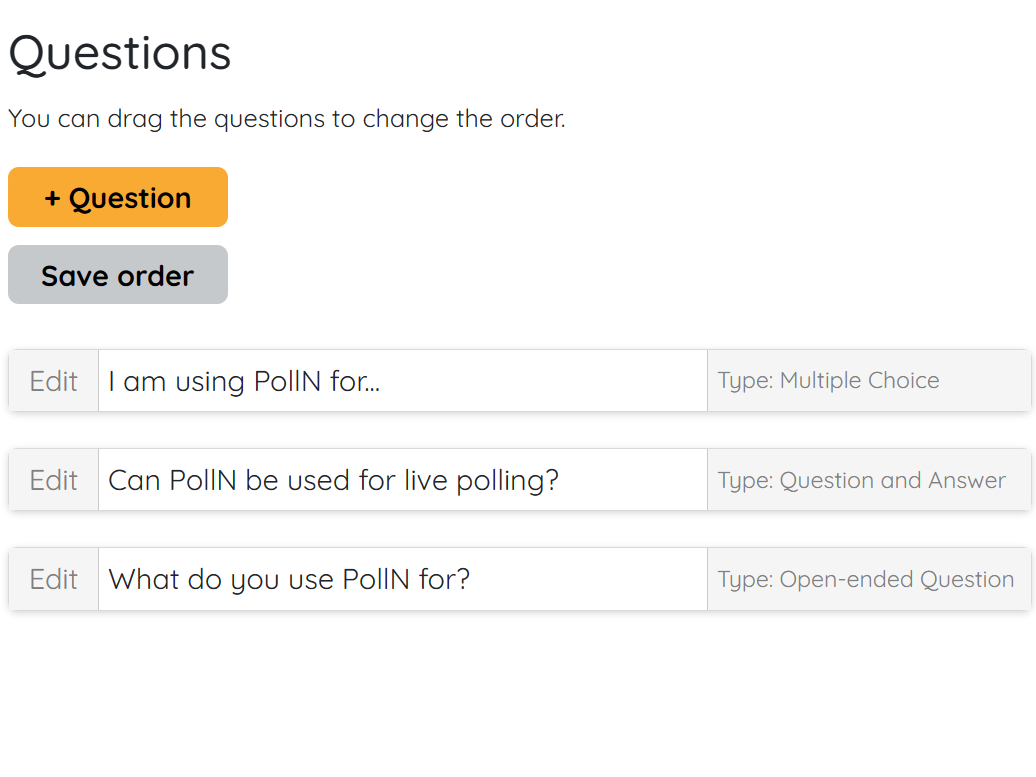Edit the "What do you use PollN for?" question
The width and height of the screenshot is (1036, 777).
[53, 579]
